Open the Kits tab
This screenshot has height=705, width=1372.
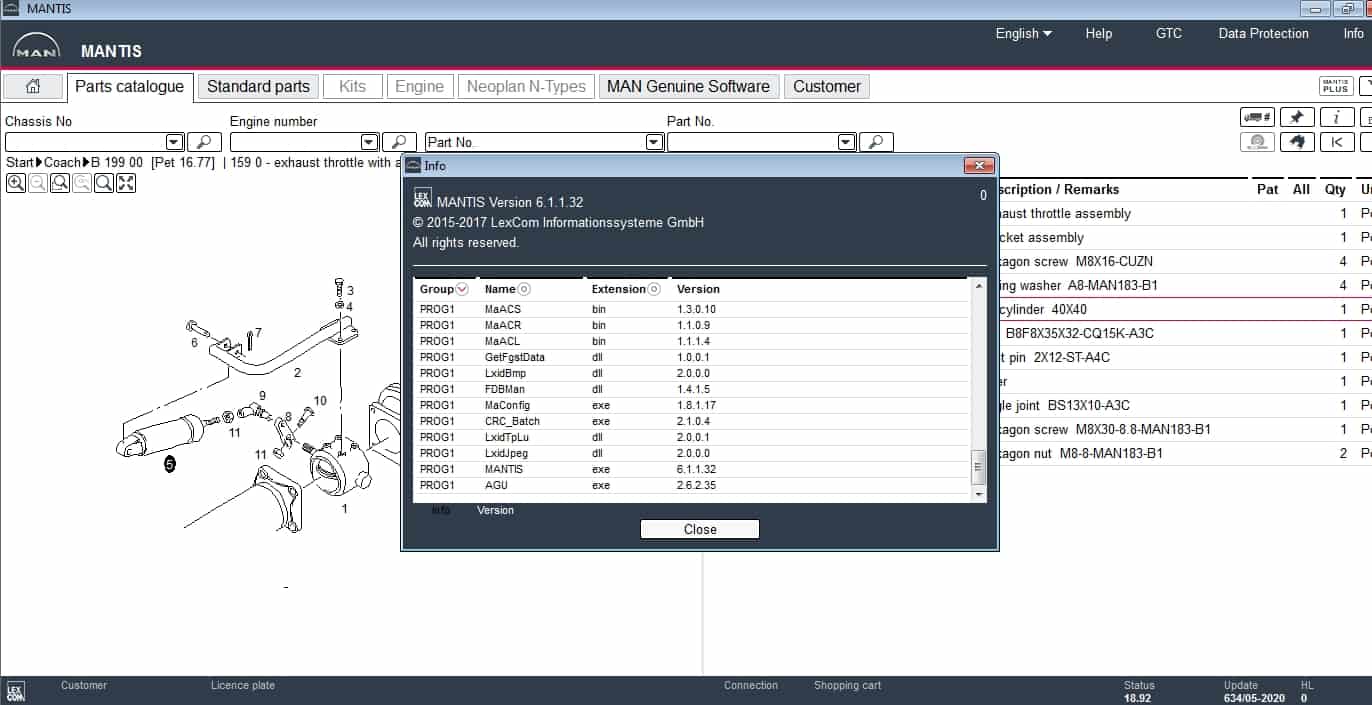point(353,86)
